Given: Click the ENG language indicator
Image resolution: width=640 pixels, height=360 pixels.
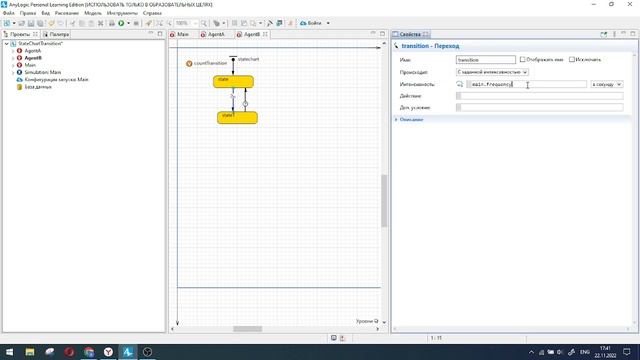Looking at the screenshot, I should click(x=585, y=352).
